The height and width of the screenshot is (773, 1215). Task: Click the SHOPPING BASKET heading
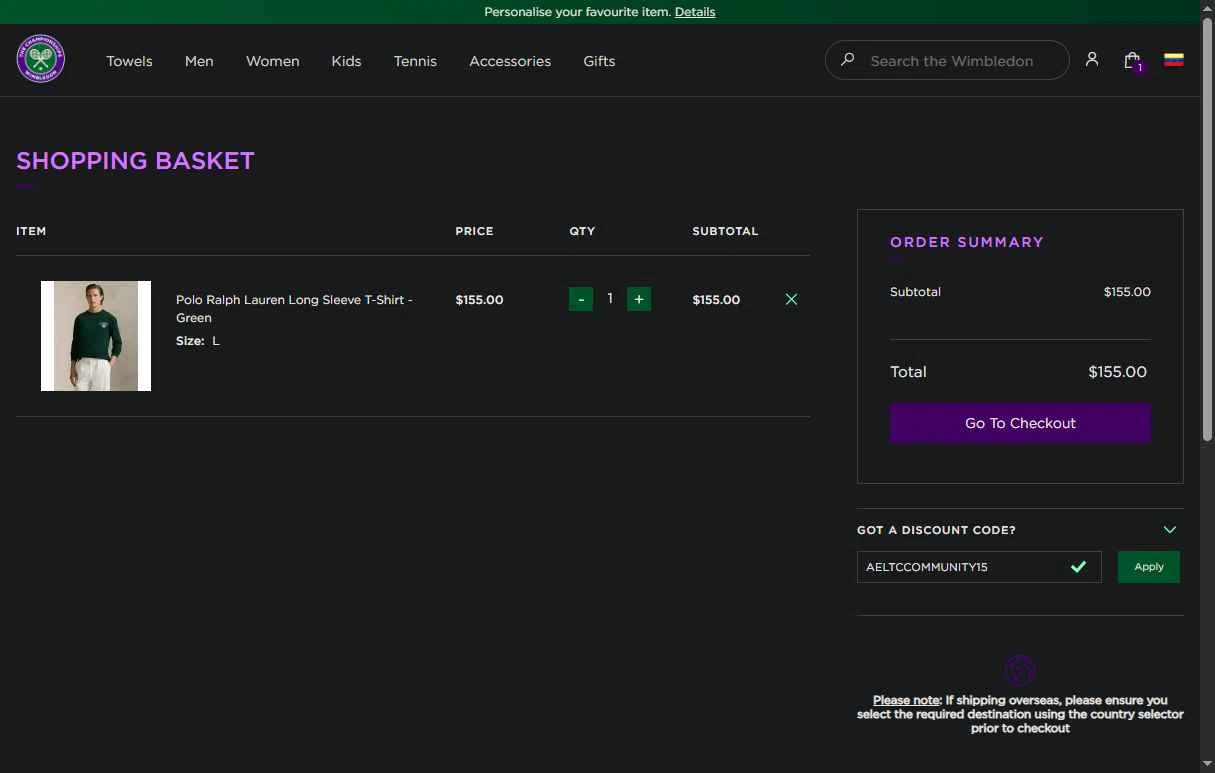[x=135, y=161]
